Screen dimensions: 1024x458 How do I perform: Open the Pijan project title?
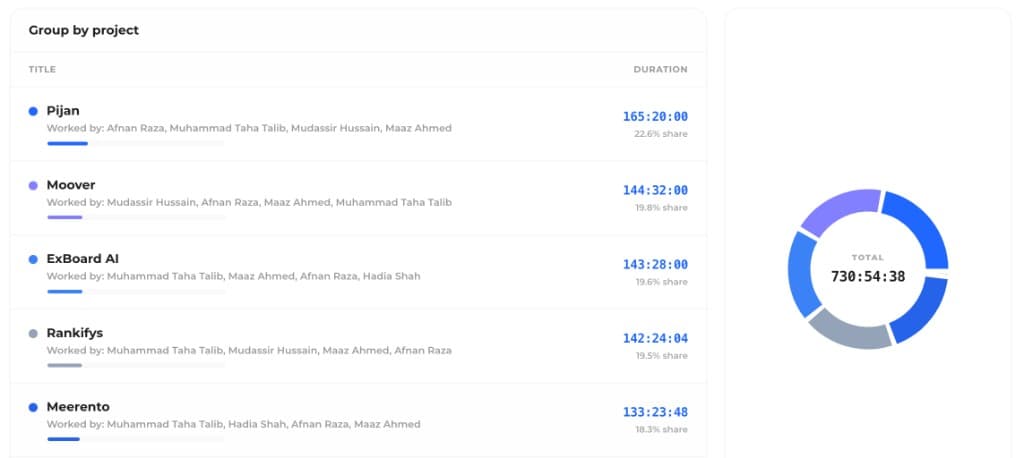63,111
